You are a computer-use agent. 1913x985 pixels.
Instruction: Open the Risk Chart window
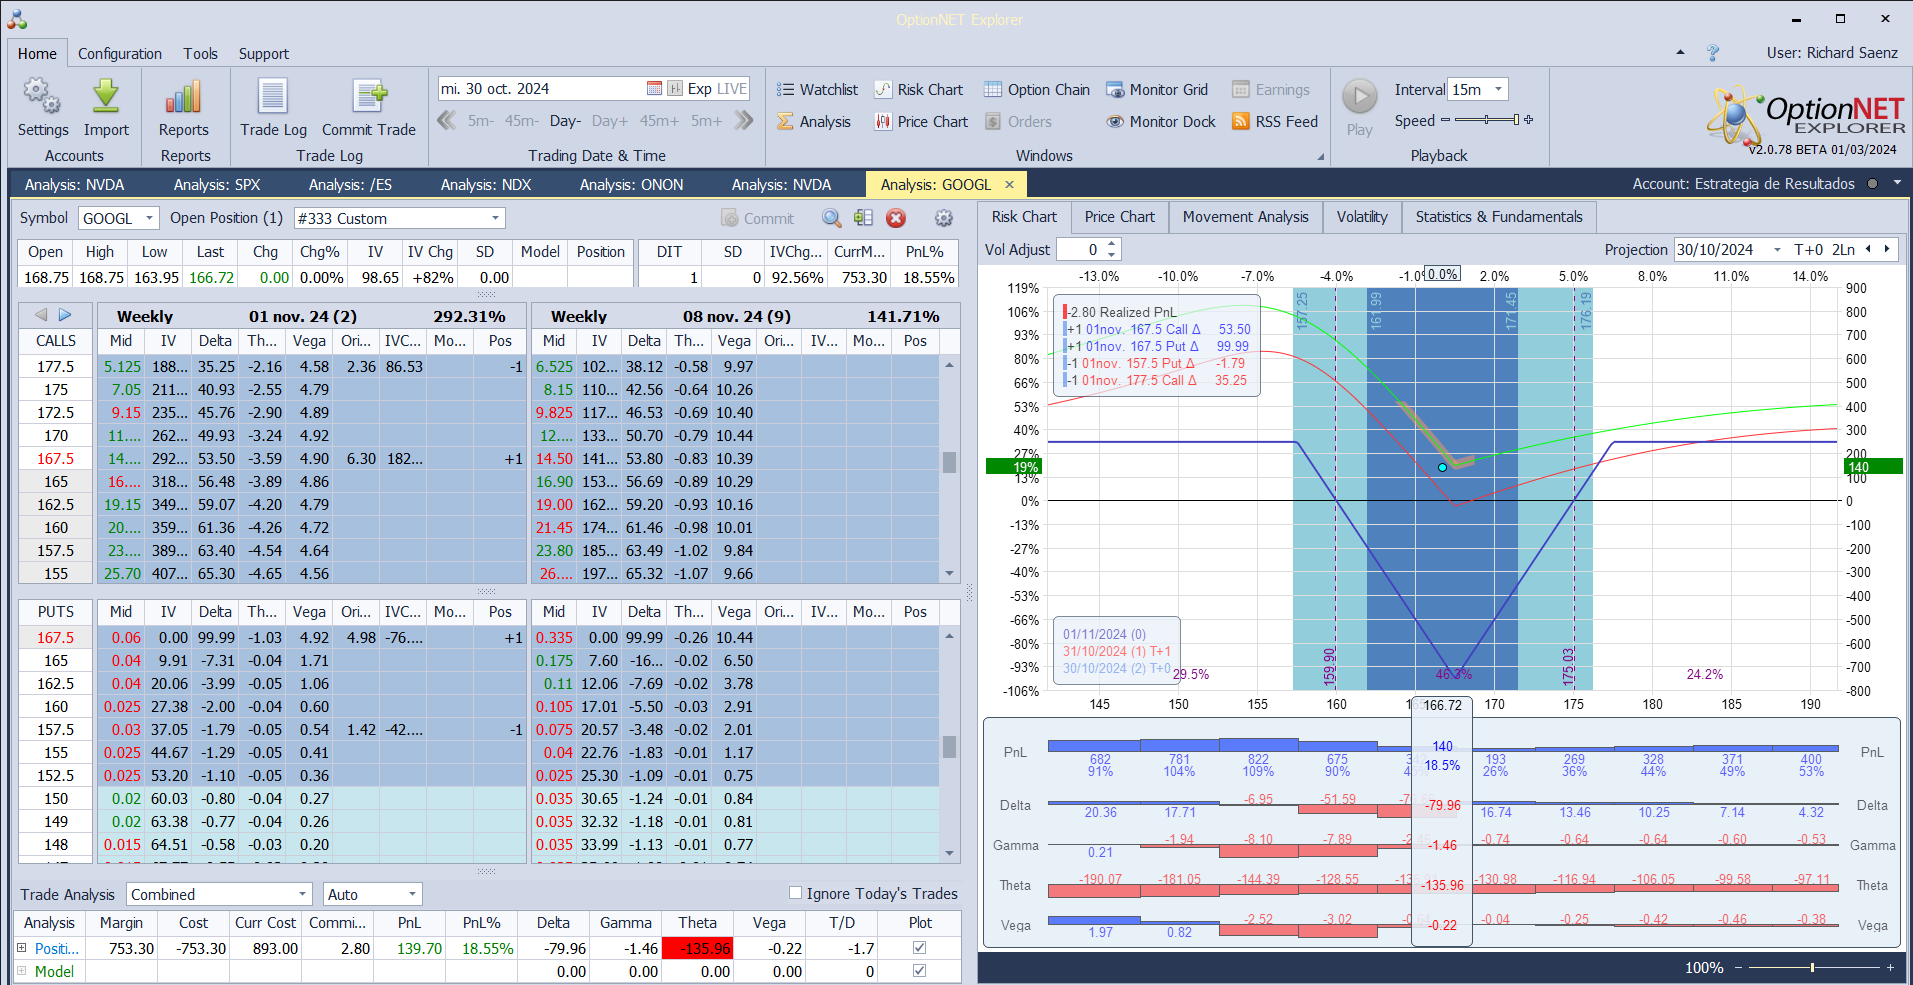click(x=918, y=90)
